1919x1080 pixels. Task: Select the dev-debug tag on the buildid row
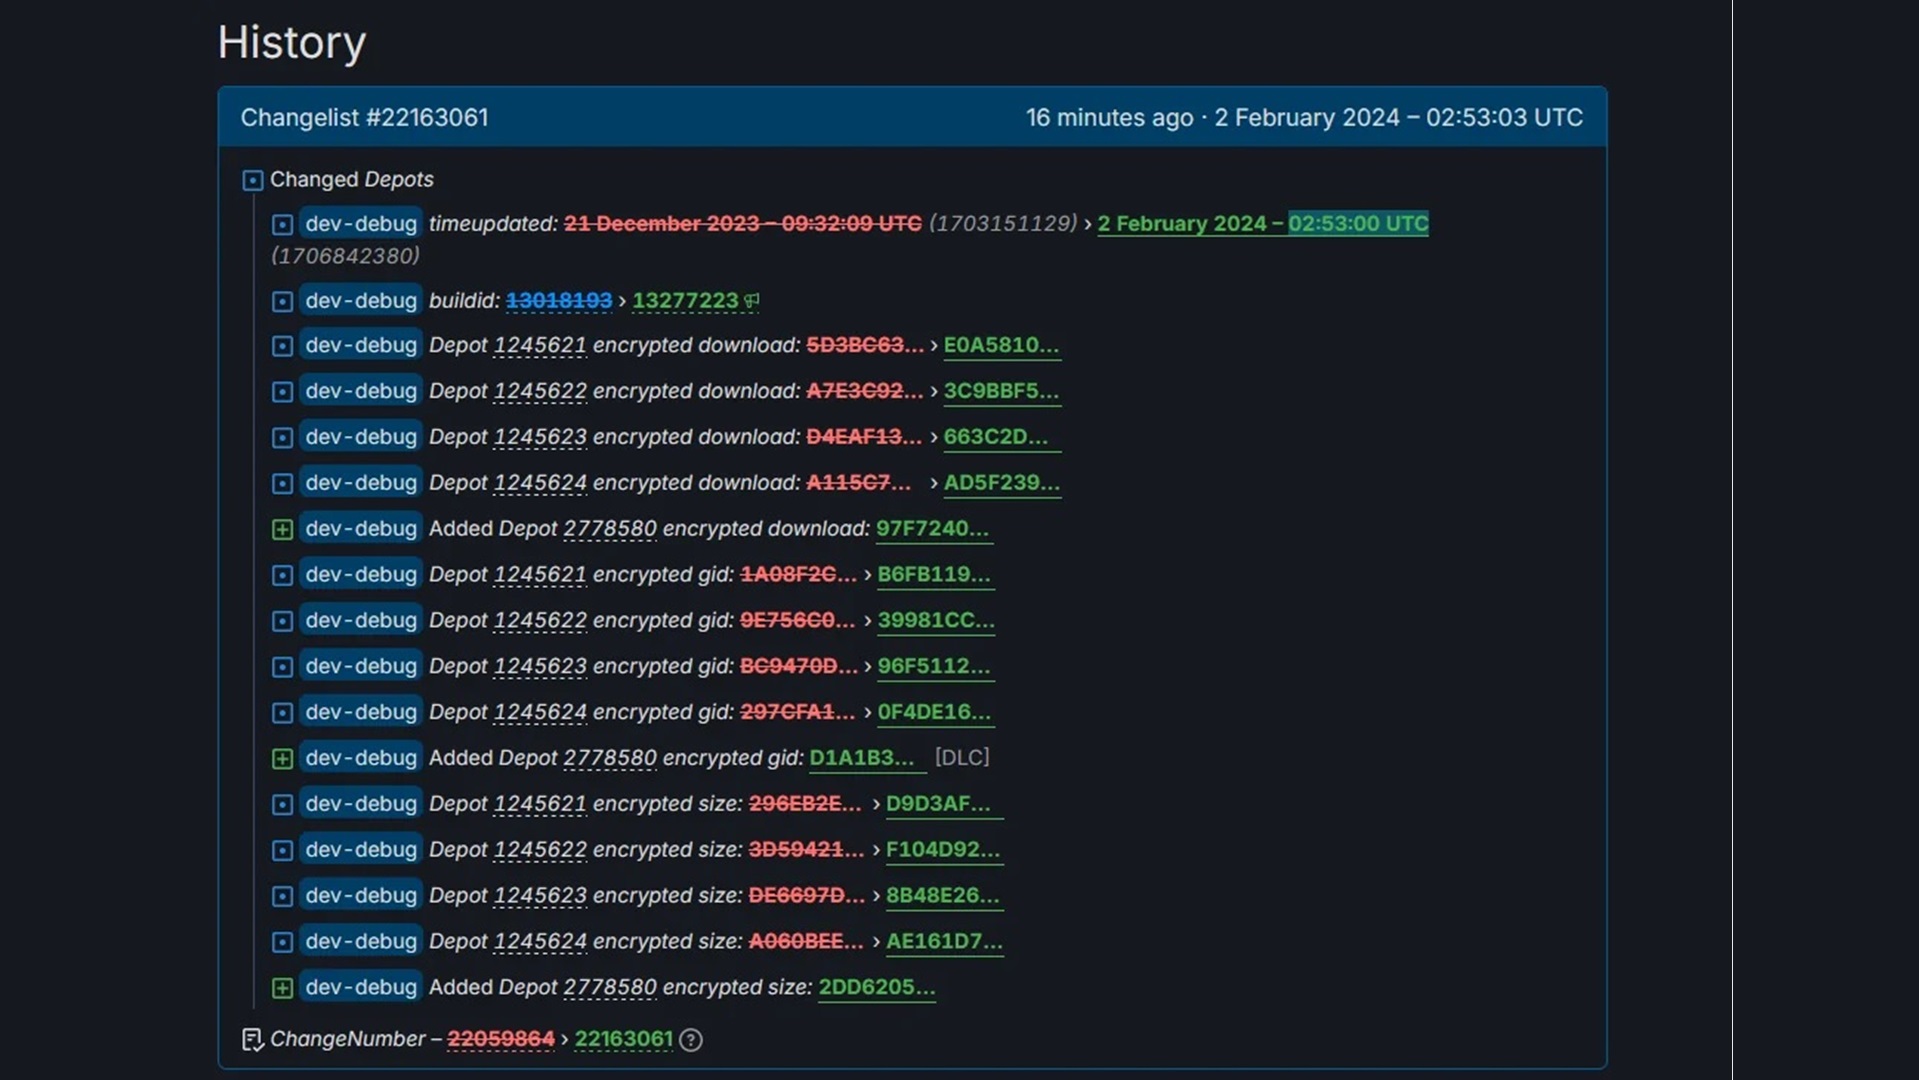pos(360,300)
